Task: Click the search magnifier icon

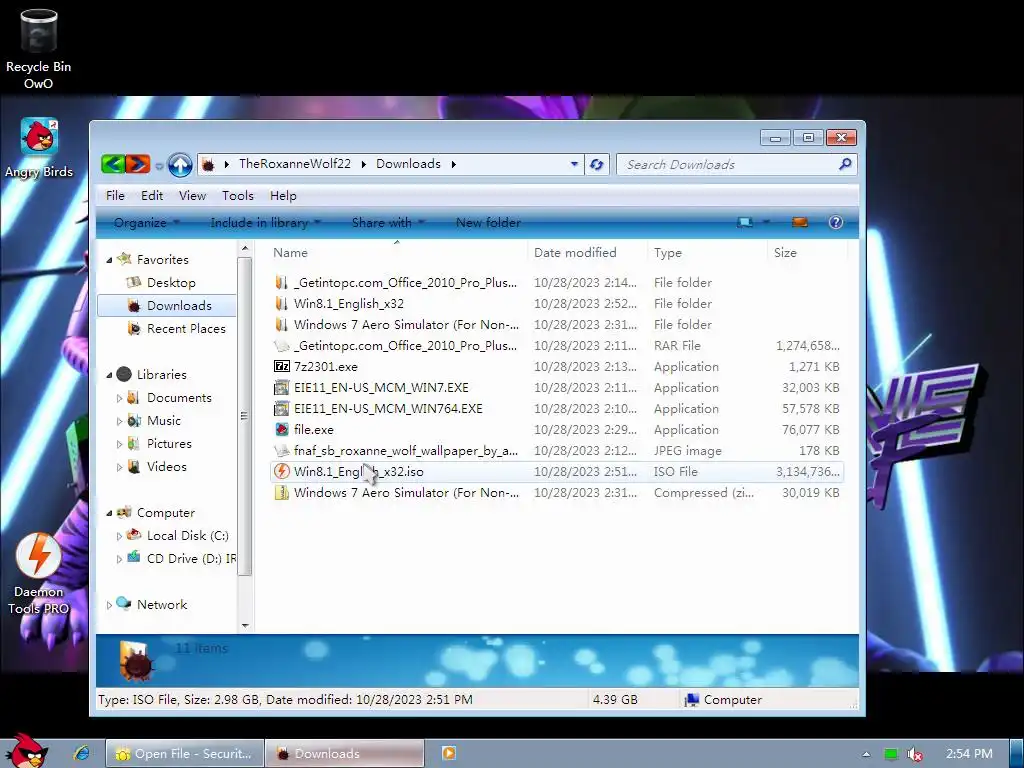Action: tap(845, 164)
